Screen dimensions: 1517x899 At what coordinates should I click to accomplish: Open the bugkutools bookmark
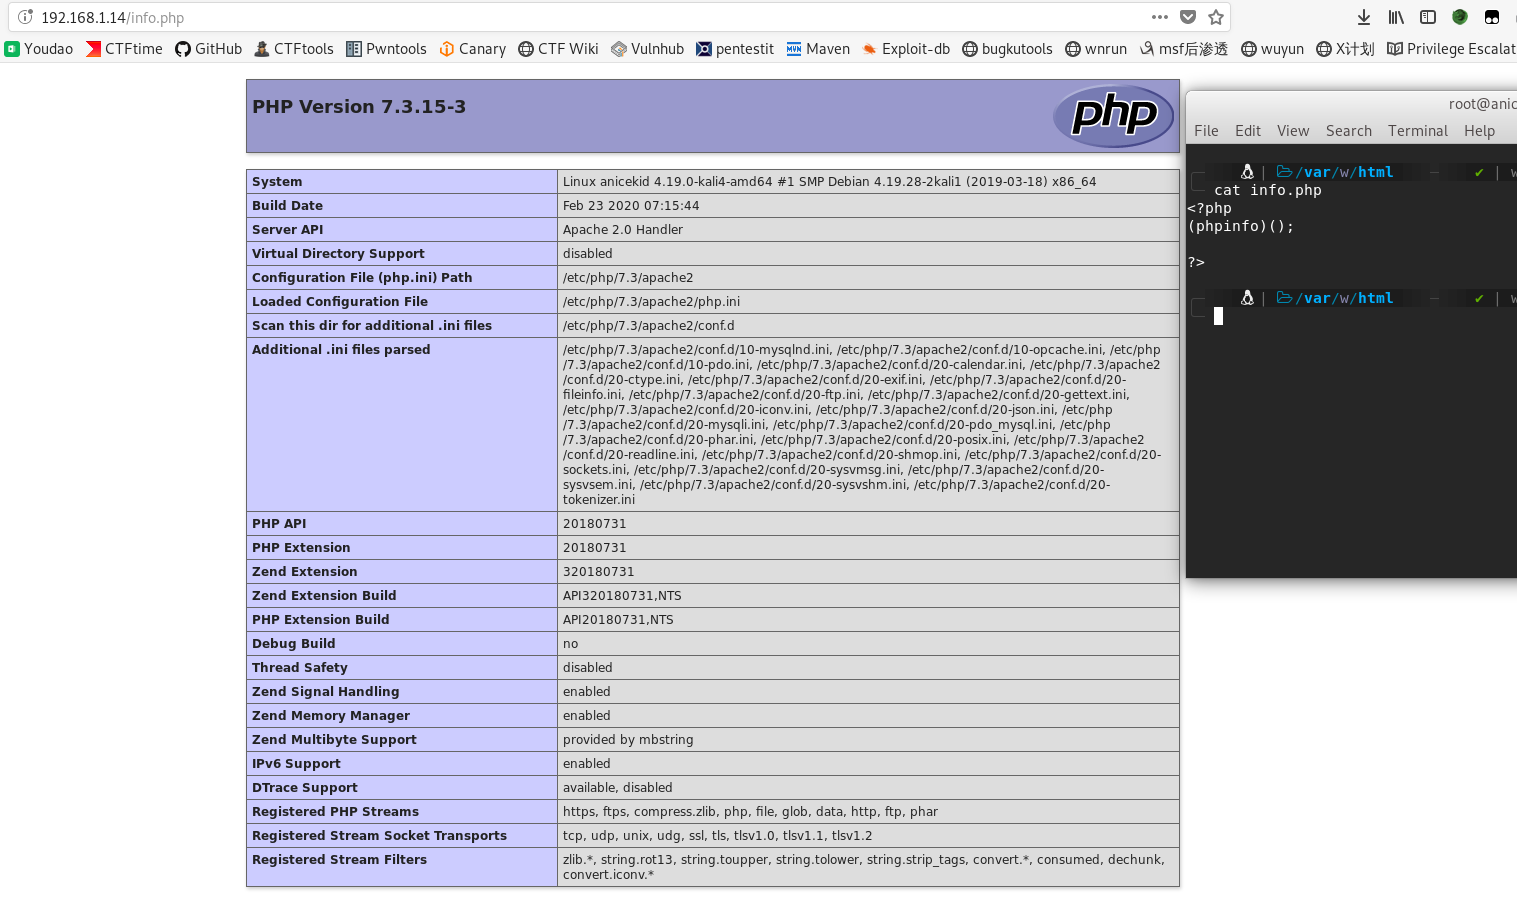coord(1008,48)
